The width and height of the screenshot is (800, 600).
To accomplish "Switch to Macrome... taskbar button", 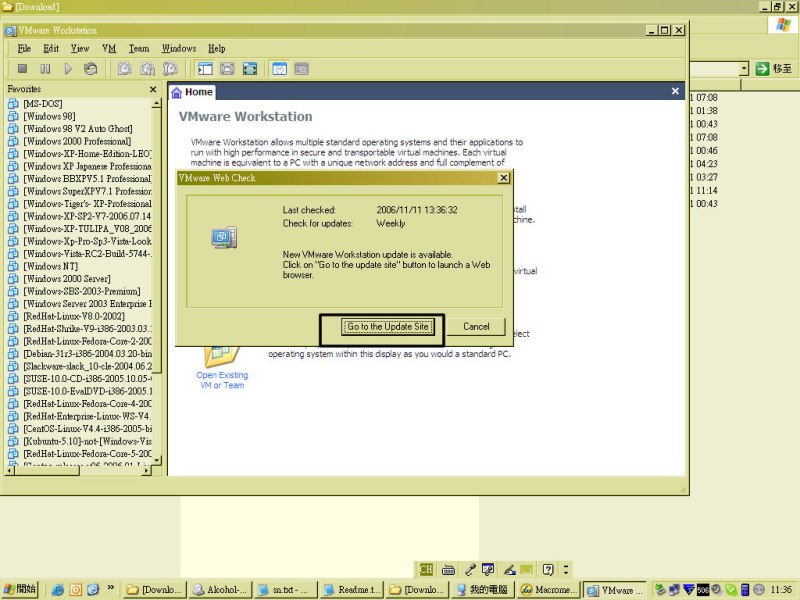I will coord(548,590).
